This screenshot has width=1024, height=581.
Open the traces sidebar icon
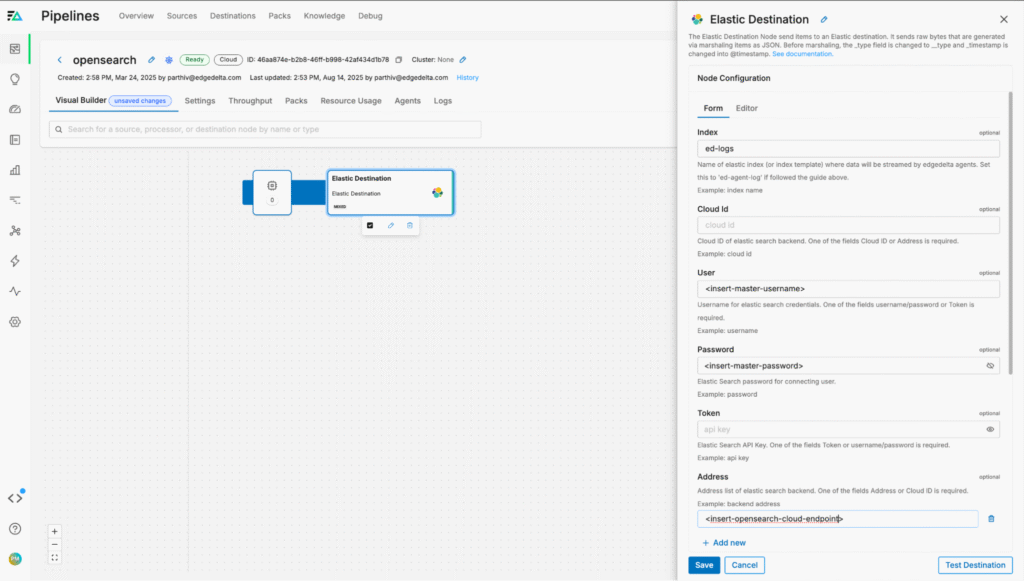tap(15, 200)
